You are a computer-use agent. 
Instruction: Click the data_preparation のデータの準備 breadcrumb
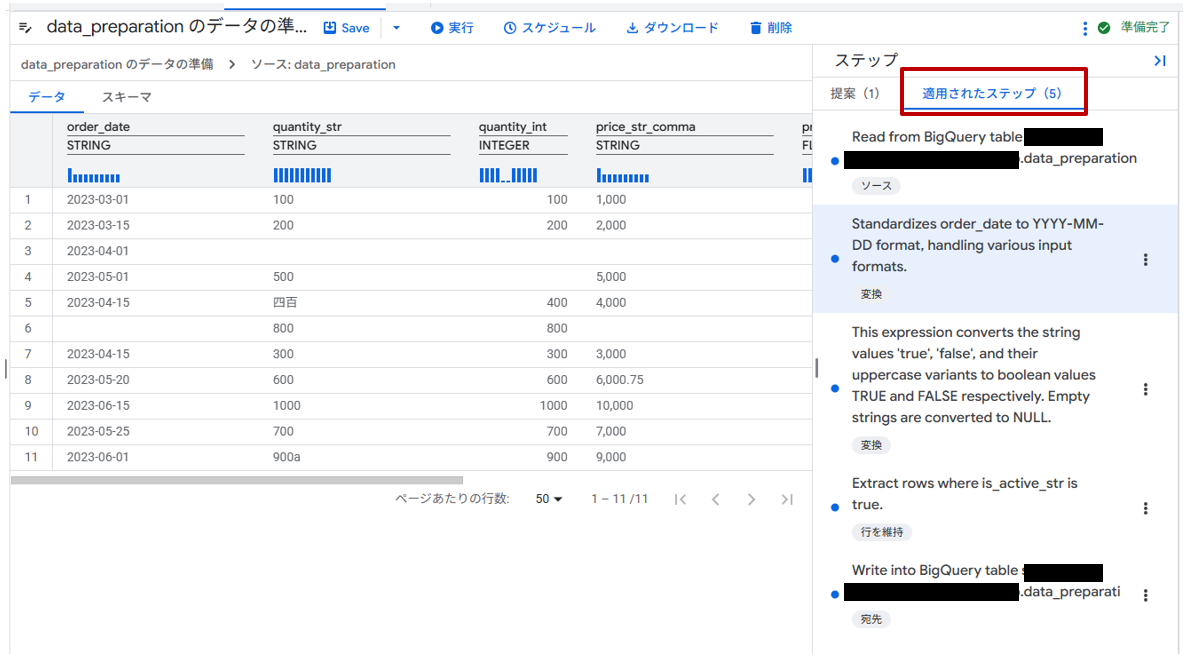pyautogui.click(x=117, y=64)
